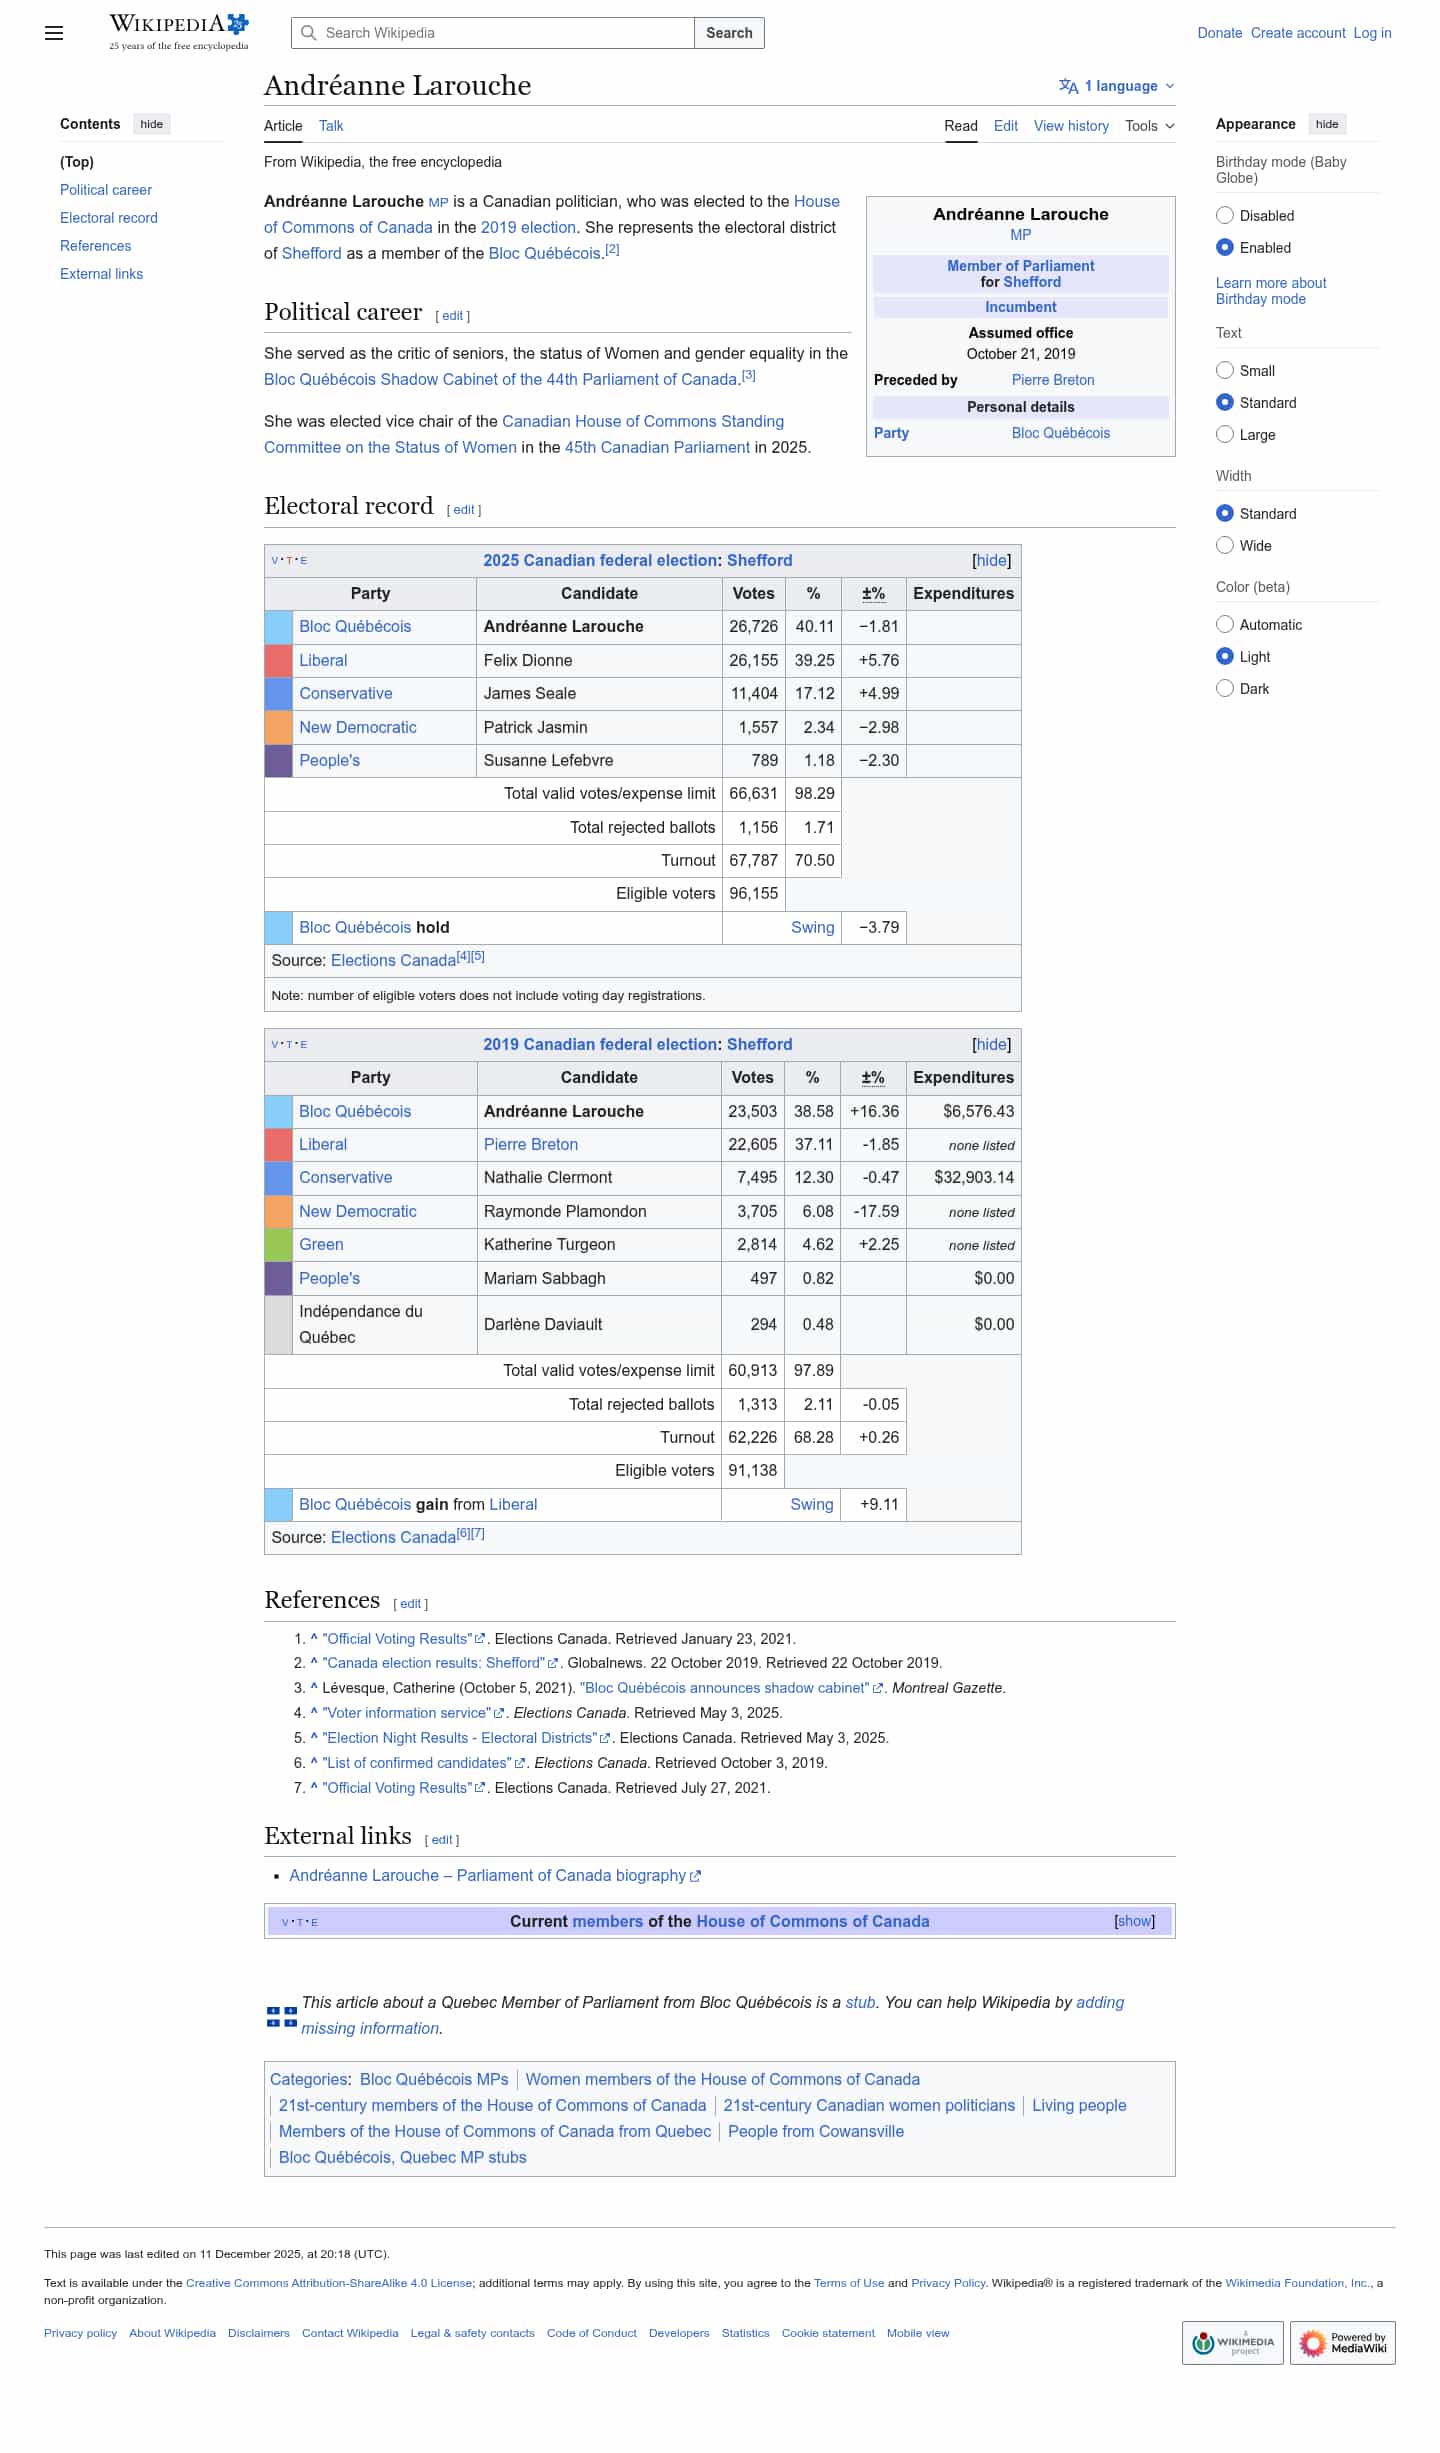Open the Pierre Breton link in infobox
The width and height of the screenshot is (1440, 2453).
click(x=1052, y=380)
